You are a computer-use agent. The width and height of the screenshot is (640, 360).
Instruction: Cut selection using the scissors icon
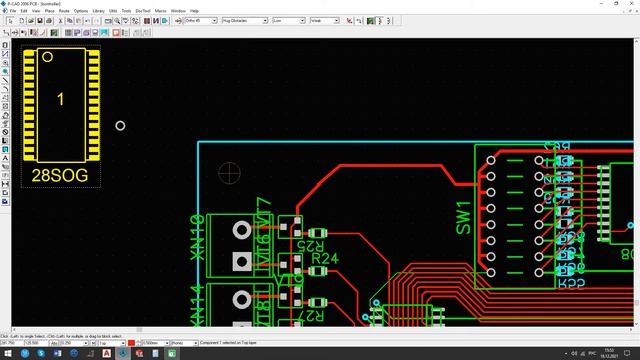tap(60, 21)
